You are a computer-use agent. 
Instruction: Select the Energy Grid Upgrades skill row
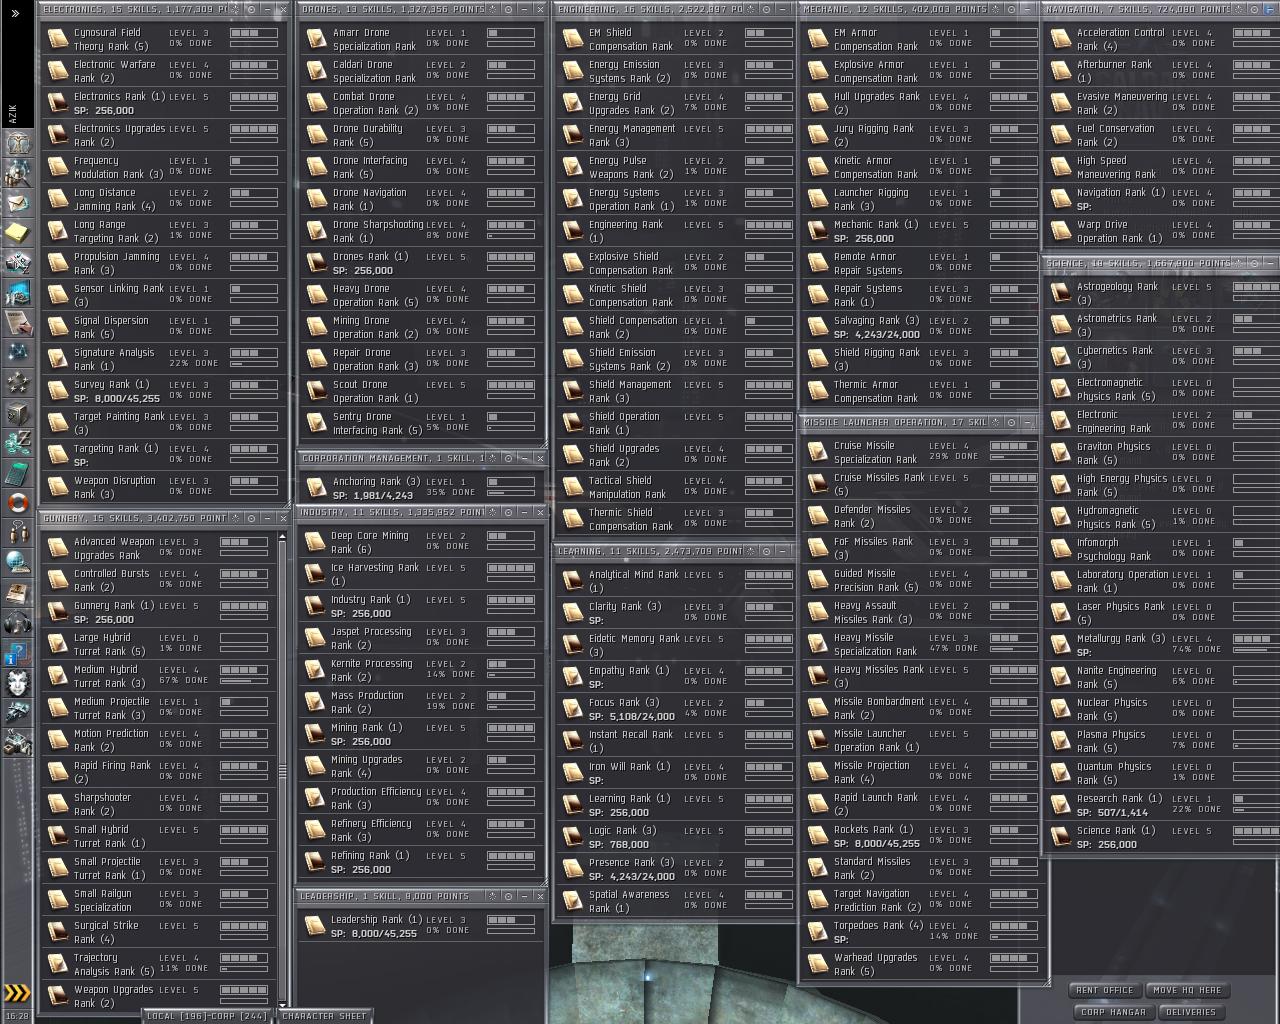[676, 103]
